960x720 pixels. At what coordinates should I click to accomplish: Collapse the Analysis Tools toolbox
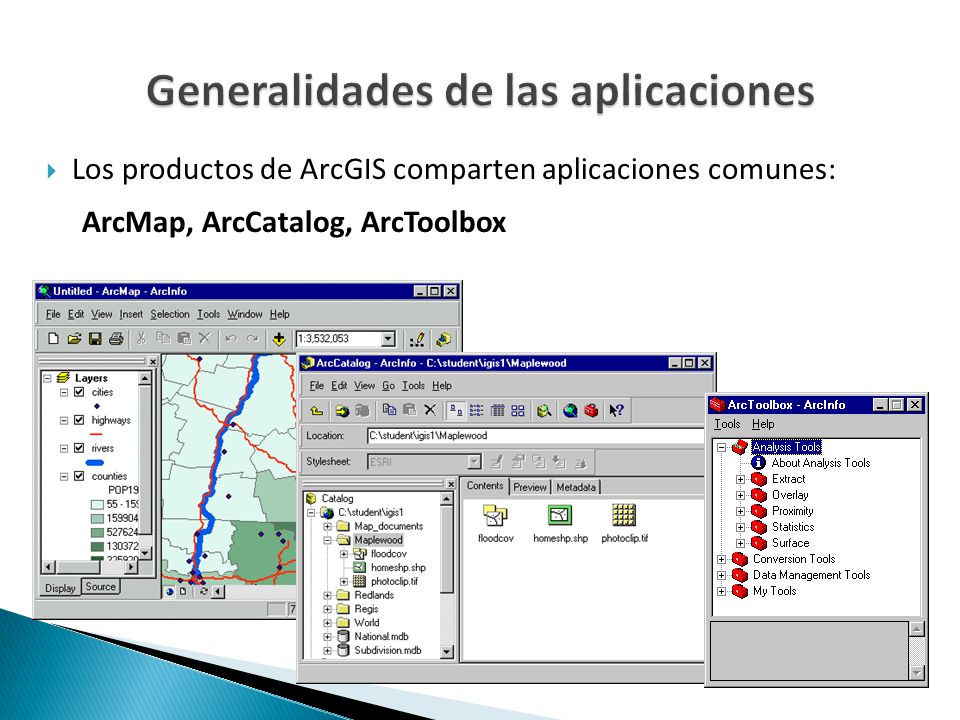(722, 448)
